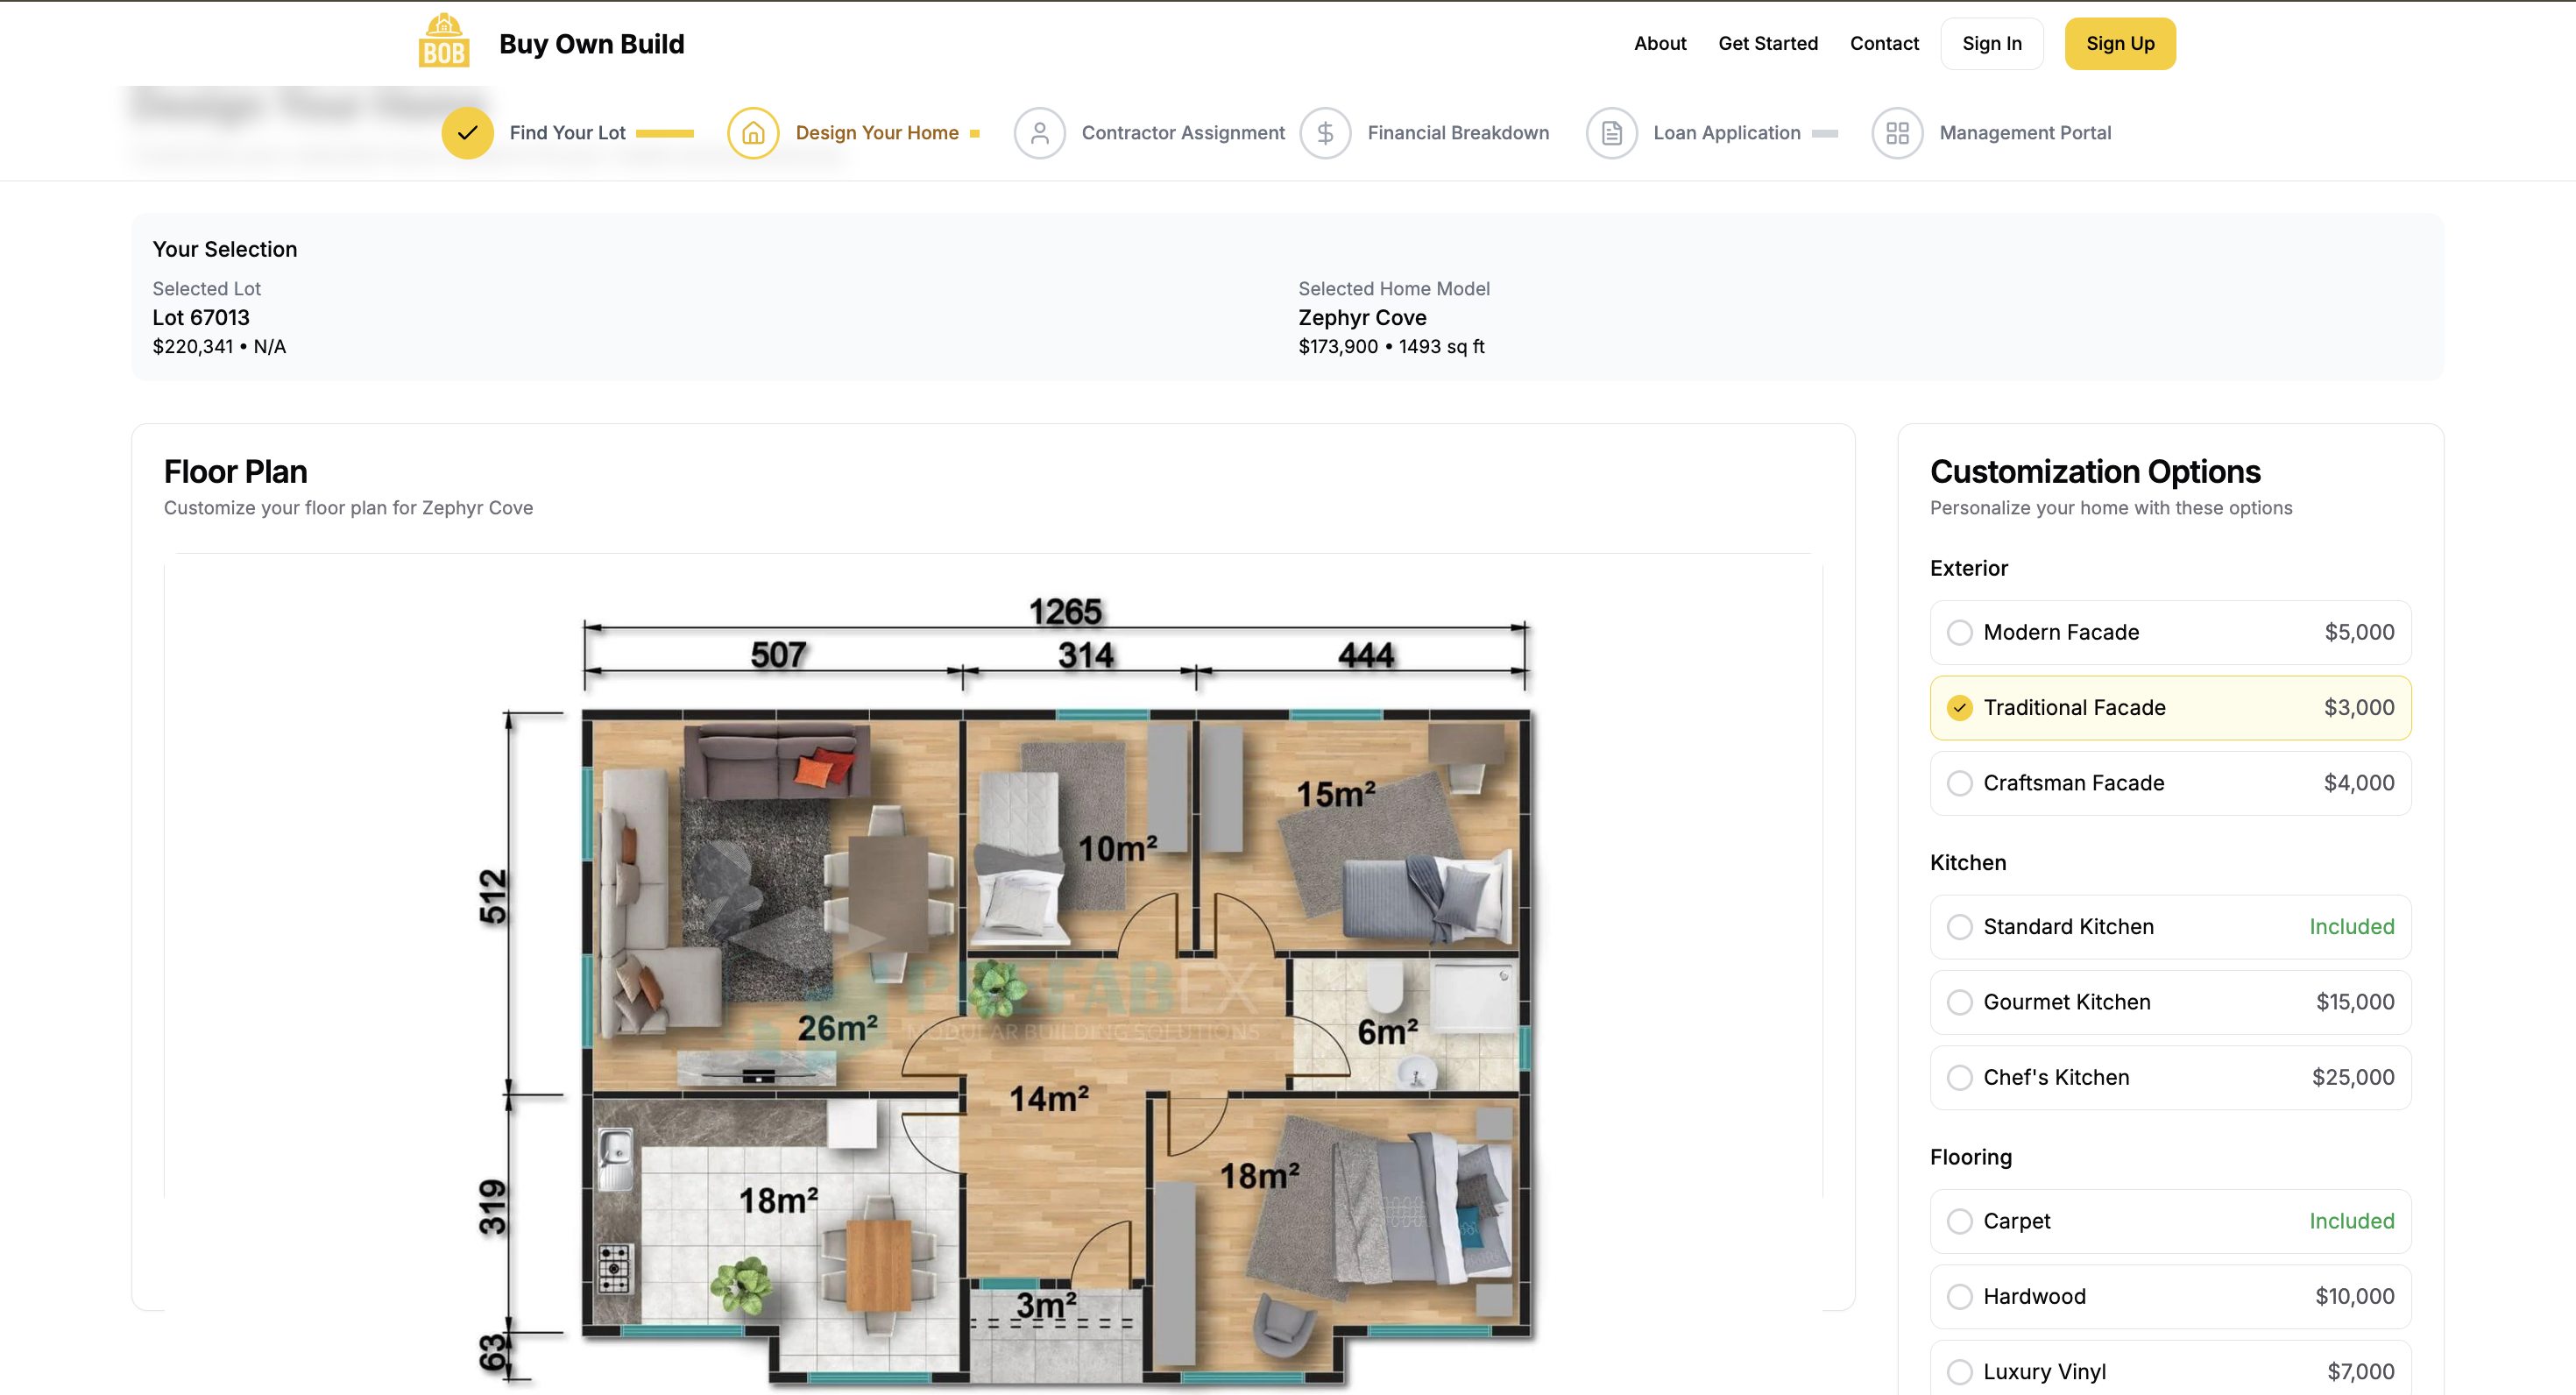Click the Included label for Standard Kitchen
Image resolution: width=2576 pixels, height=1395 pixels.
pos(2351,927)
